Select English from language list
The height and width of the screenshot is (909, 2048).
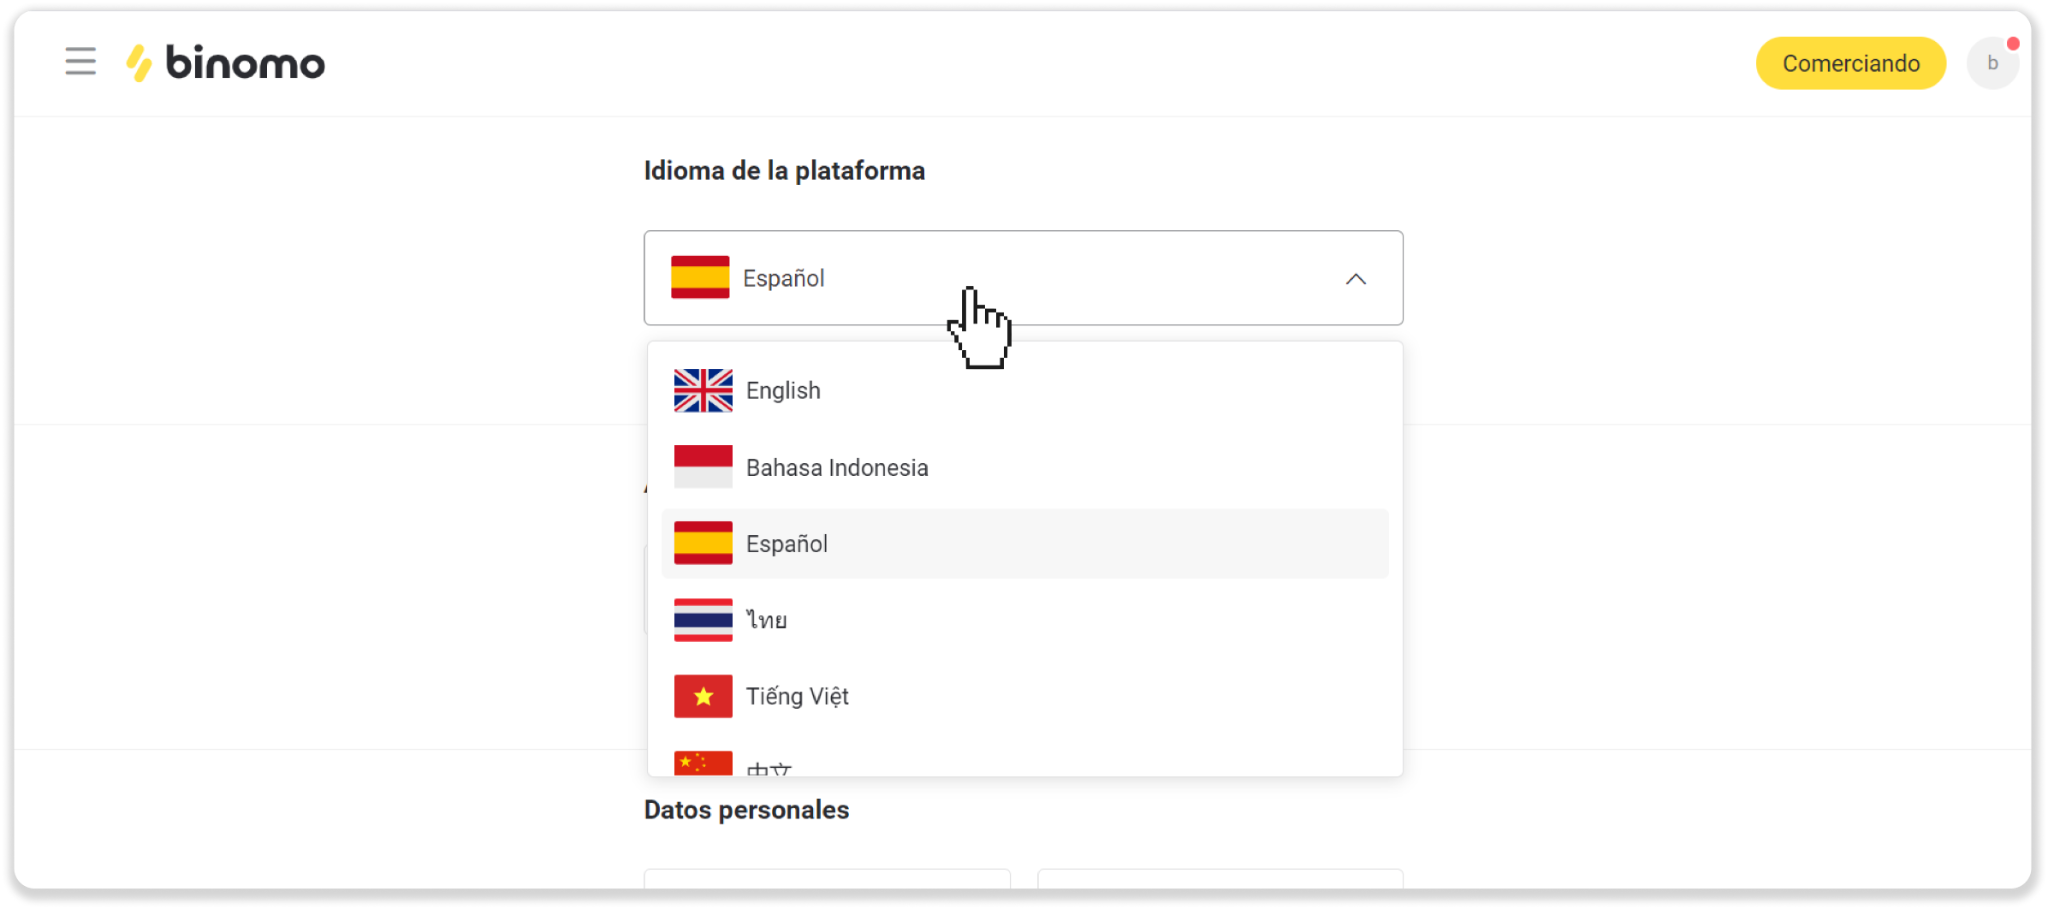coord(783,391)
